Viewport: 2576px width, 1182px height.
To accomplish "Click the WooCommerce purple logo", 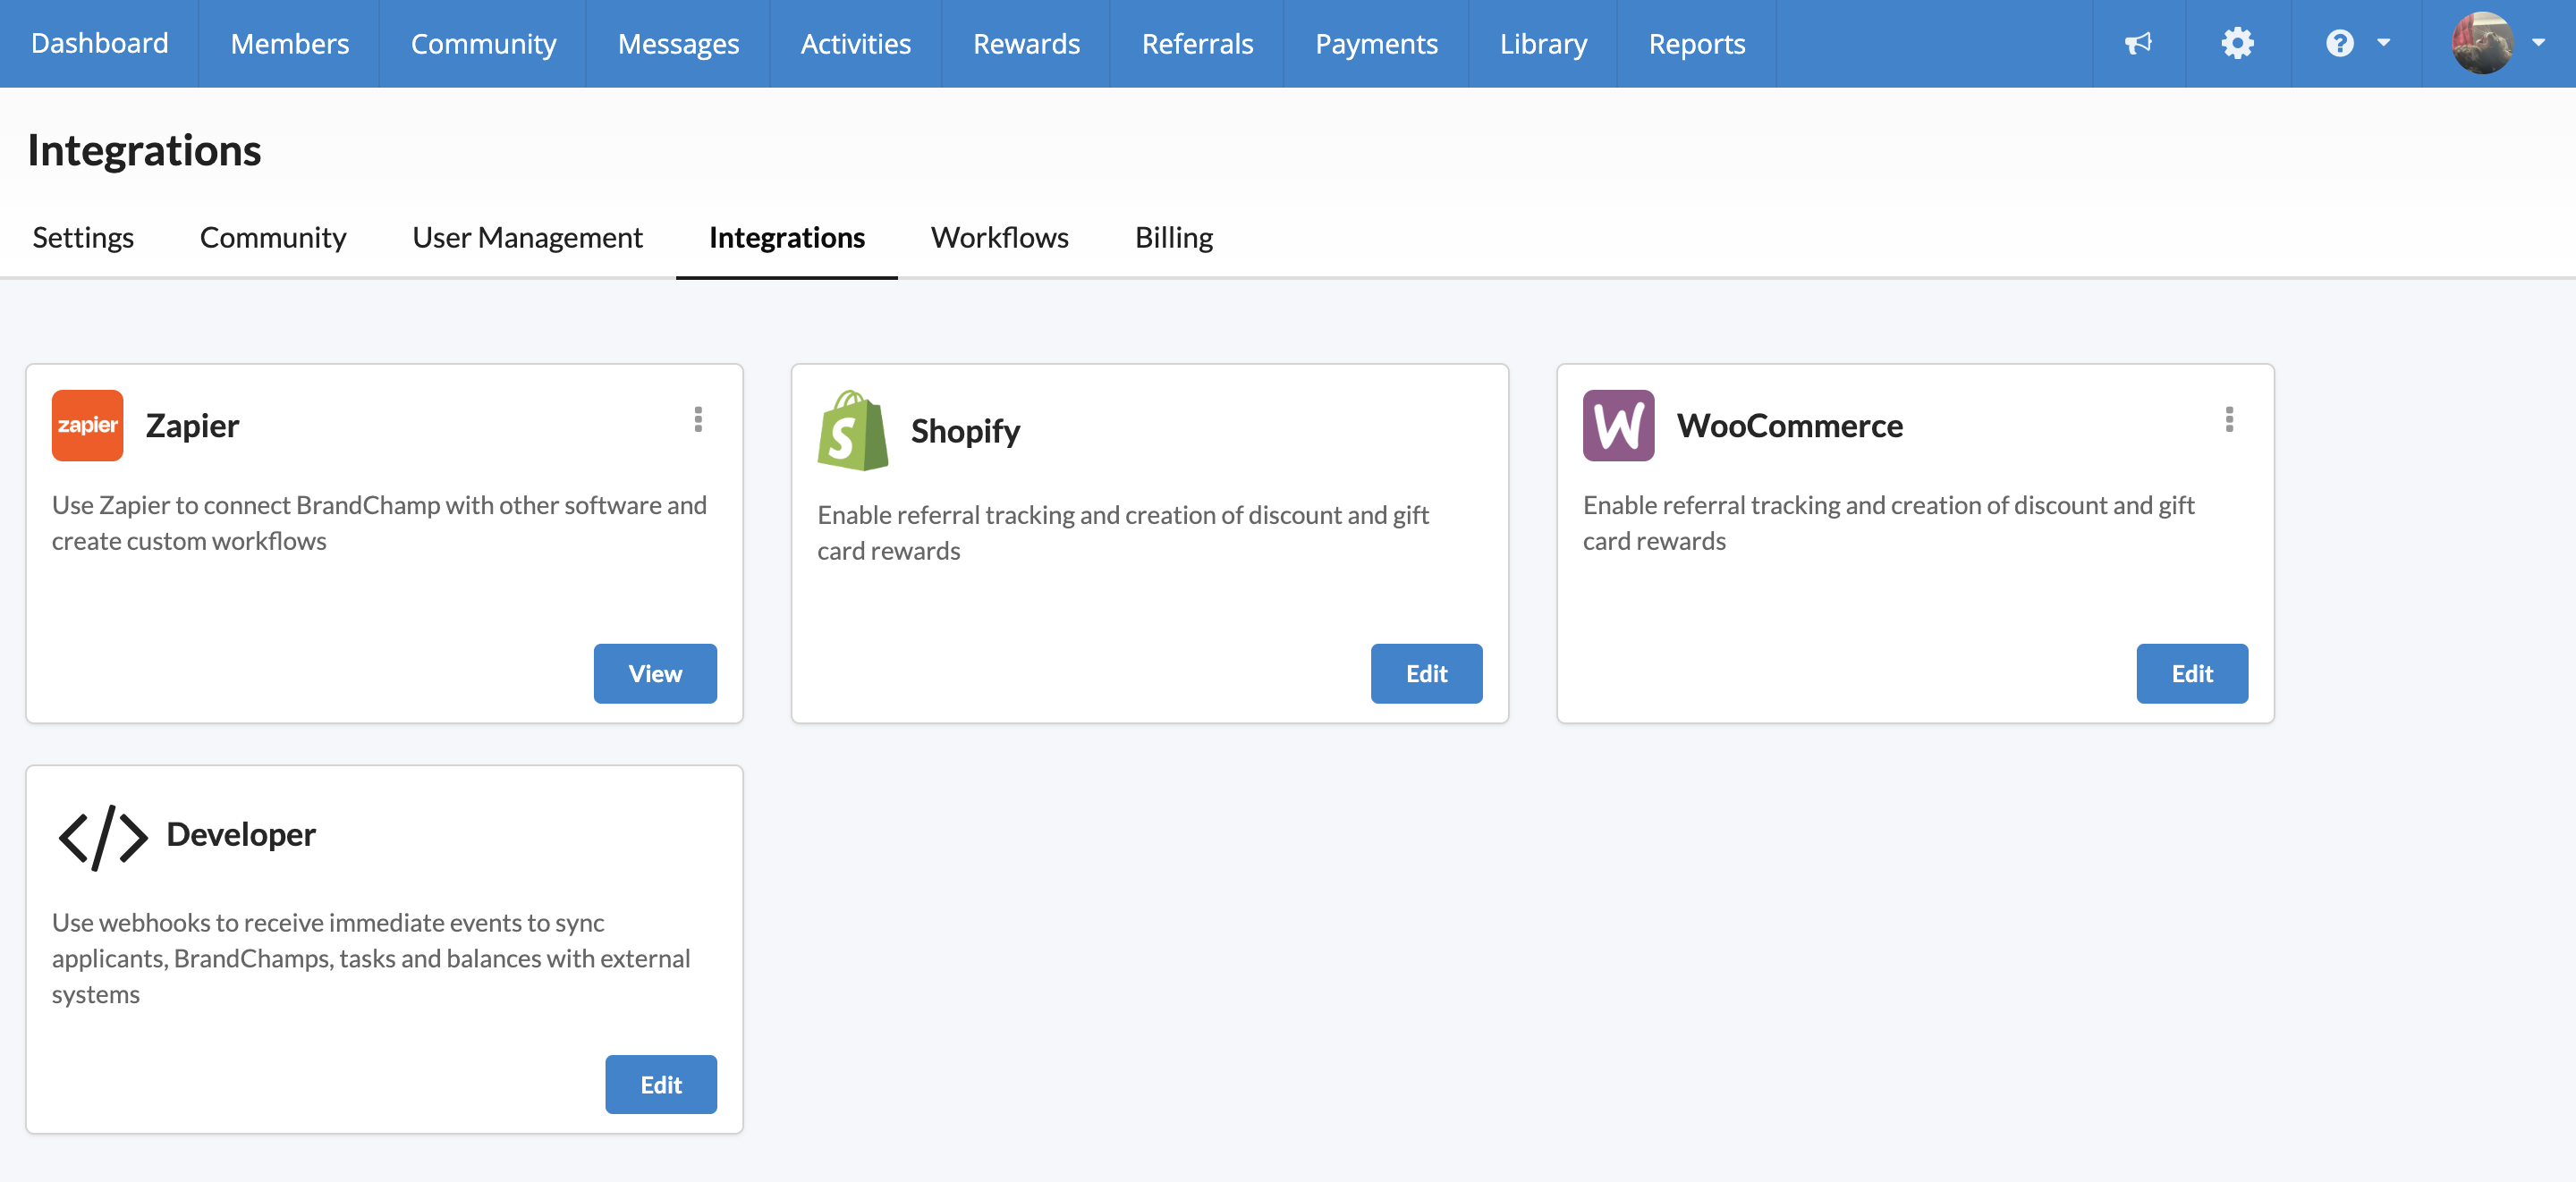I will [1617, 425].
